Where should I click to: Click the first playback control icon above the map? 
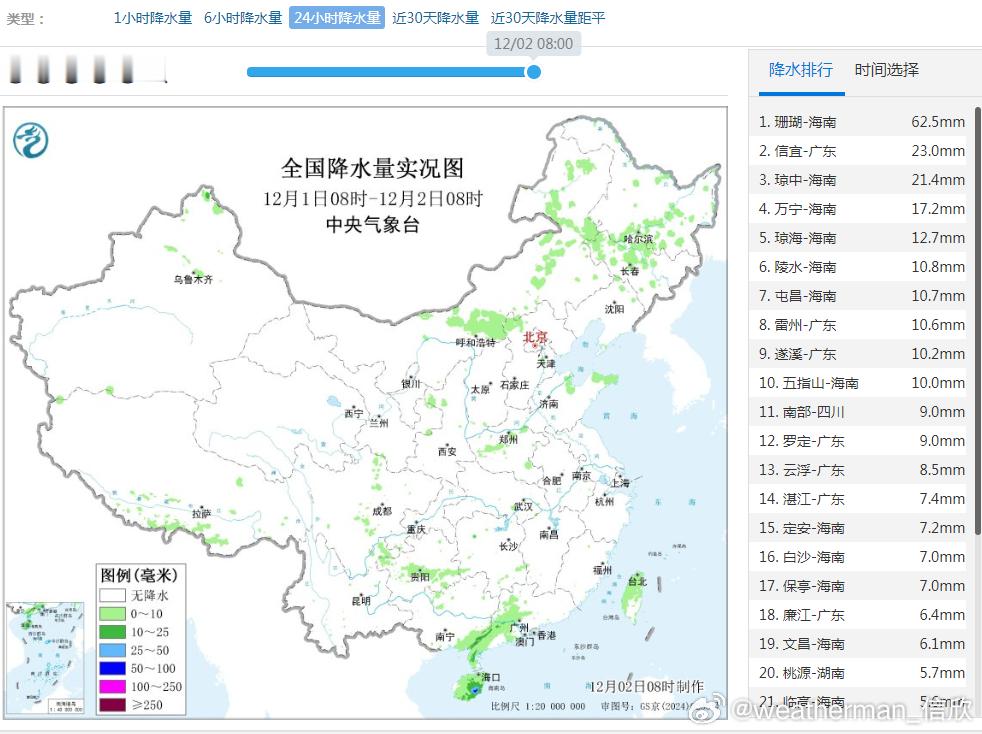pyautogui.click(x=15, y=69)
